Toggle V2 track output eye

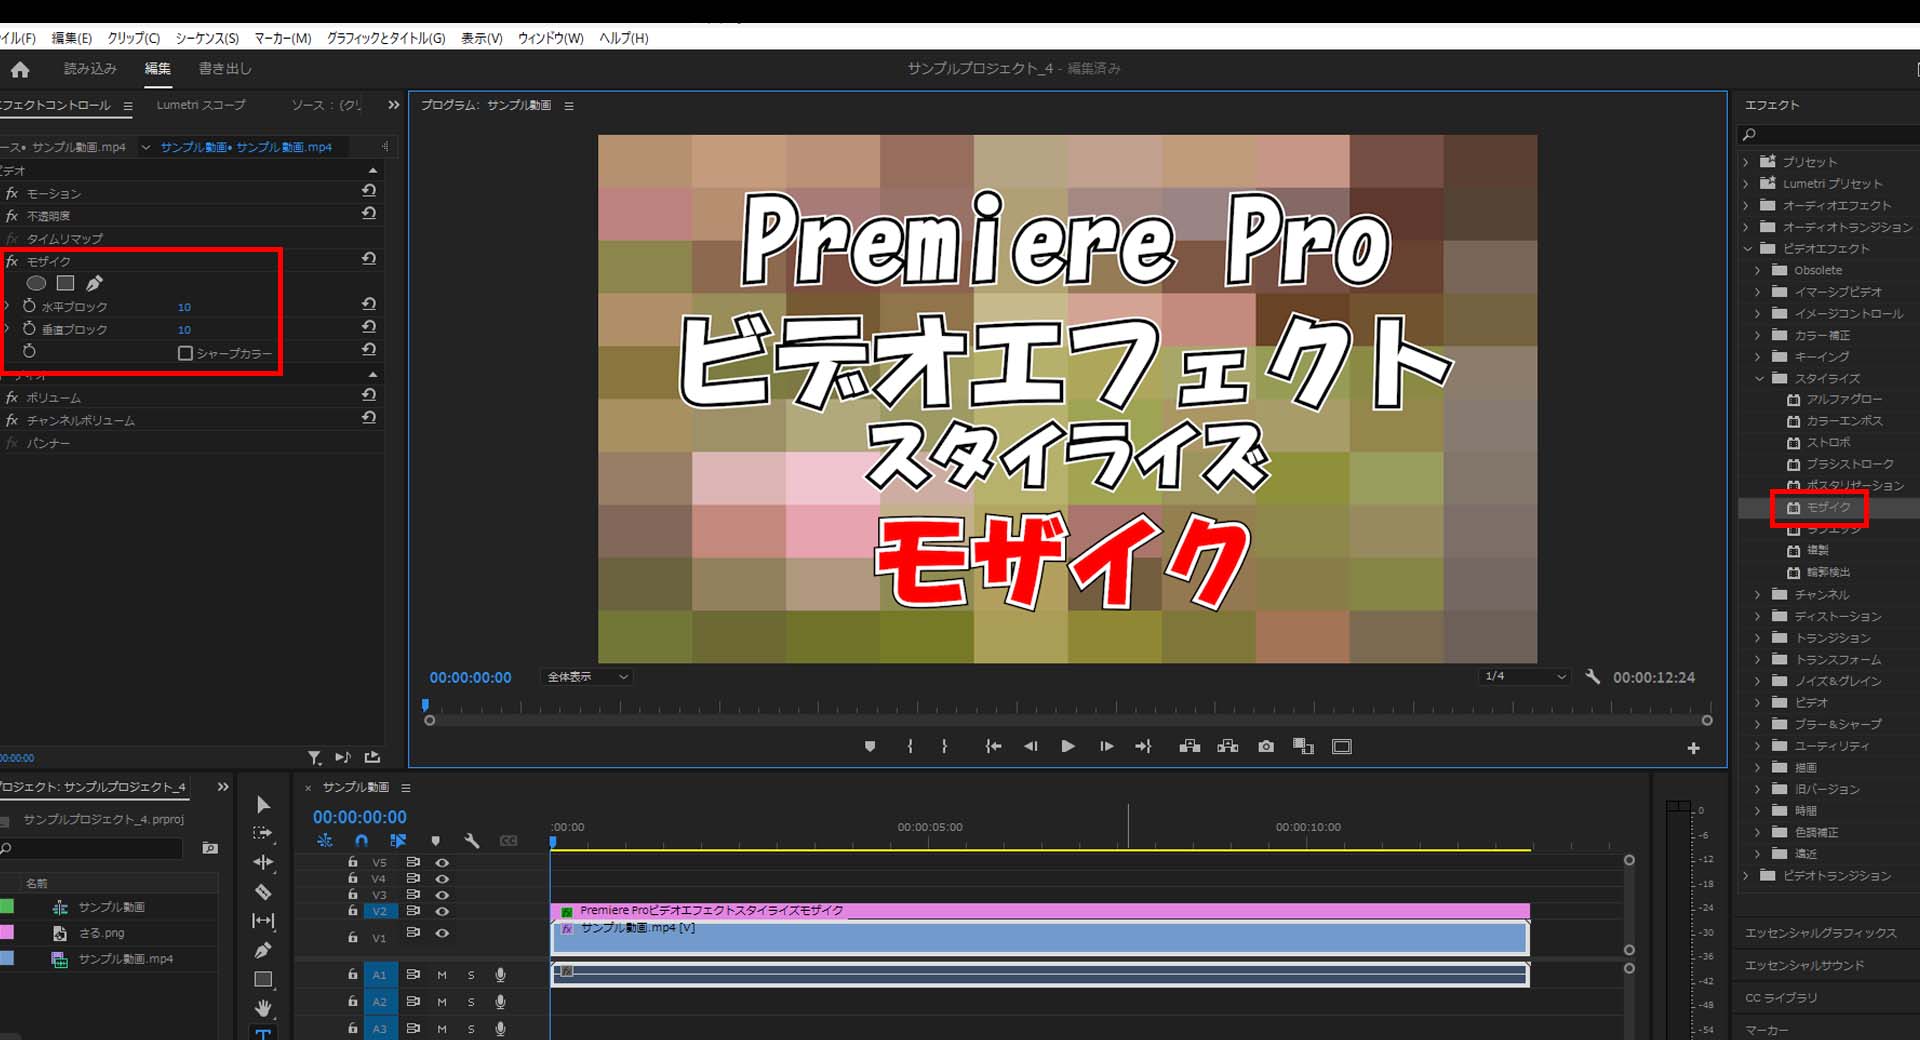point(442,911)
